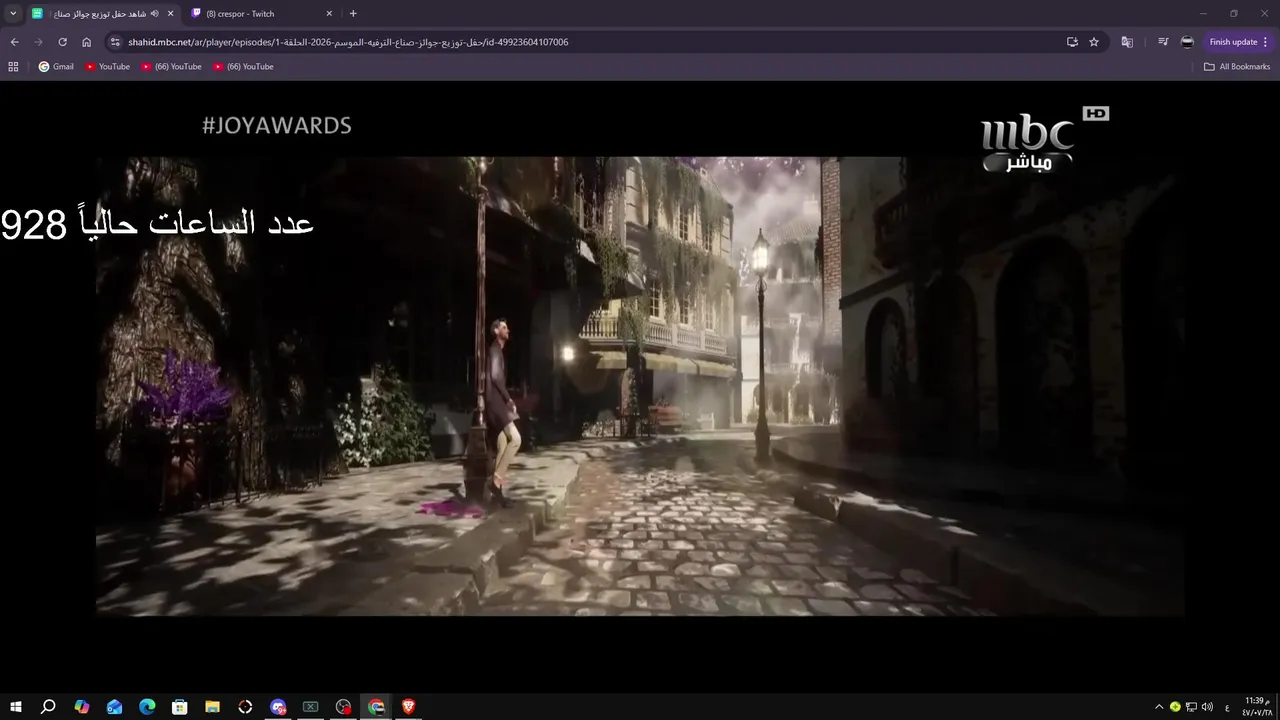Open the second (66) YouTube bookmark
This screenshot has width=1280, height=720.
click(x=171, y=66)
